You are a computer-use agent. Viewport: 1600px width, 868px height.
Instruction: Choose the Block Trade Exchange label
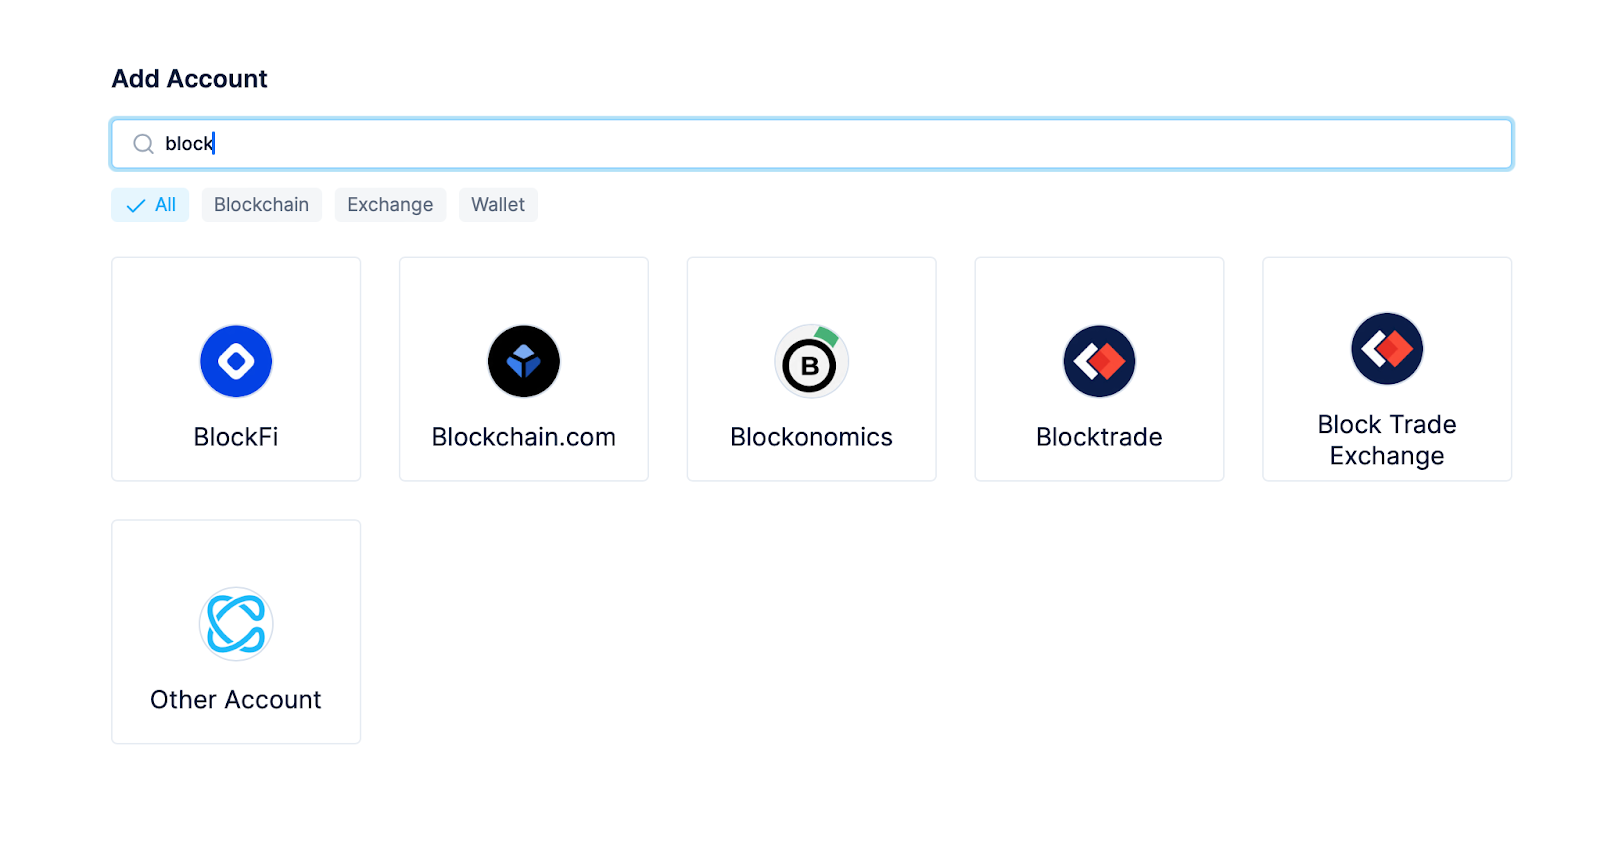pos(1387,440)
